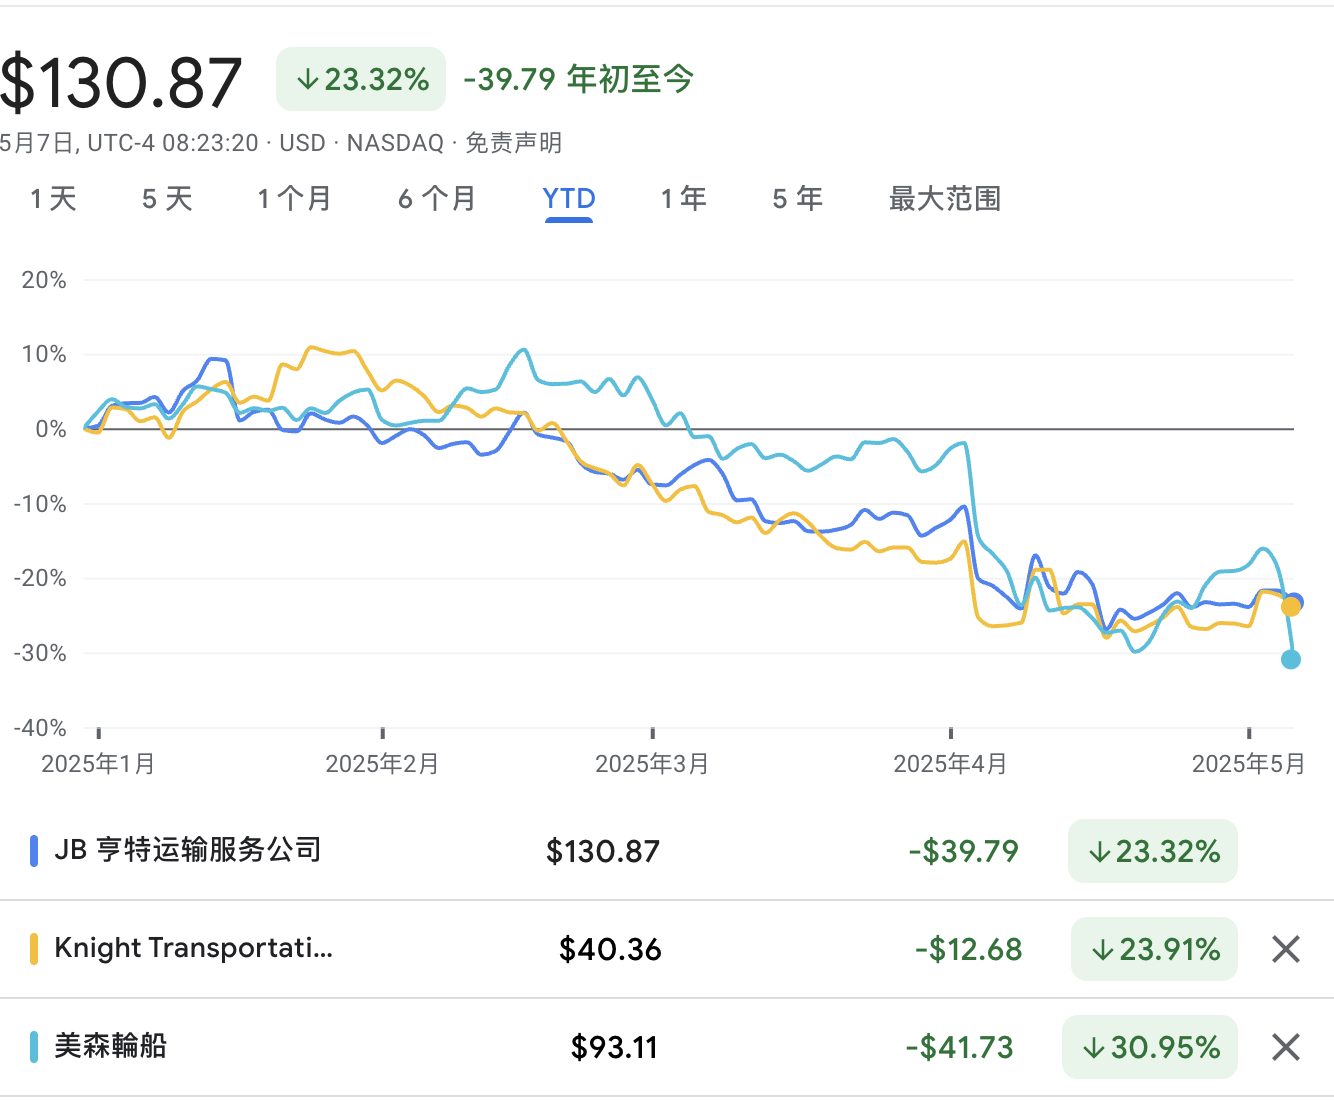Click the yellow legend marker for Knight Transportation
Image resolution: width=1334 pixels, height=1100 pixels.
coord(36,947)
